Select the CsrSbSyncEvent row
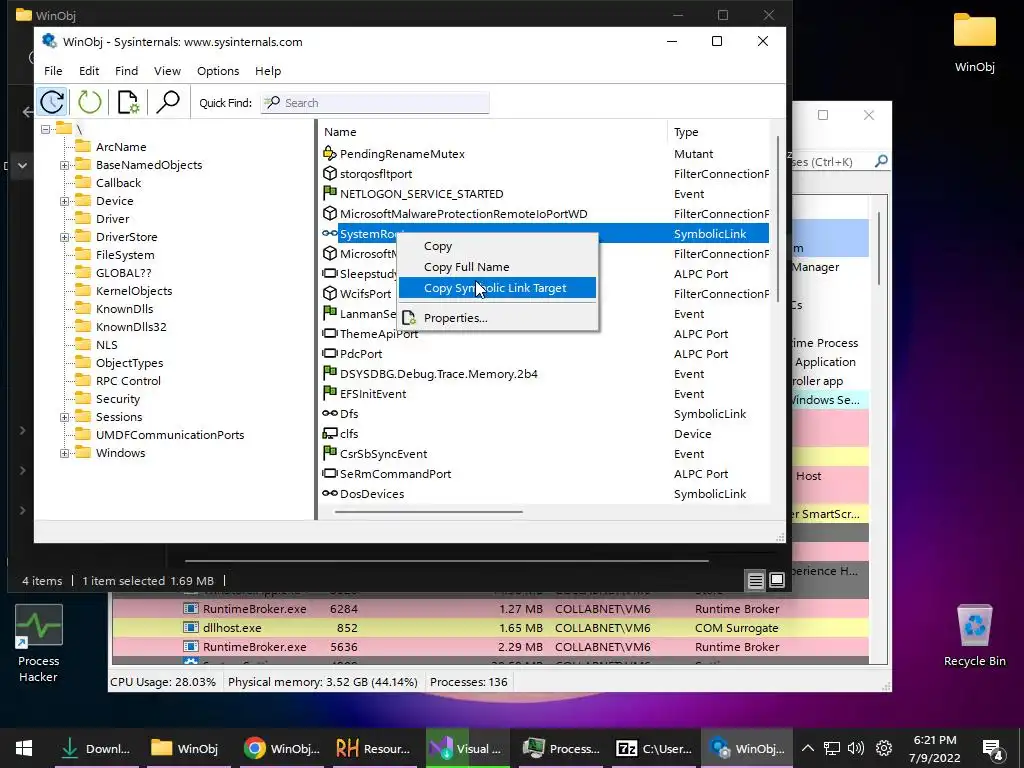Image resolution: width=1024 pixels, height=768 pixels. [545, 453]
